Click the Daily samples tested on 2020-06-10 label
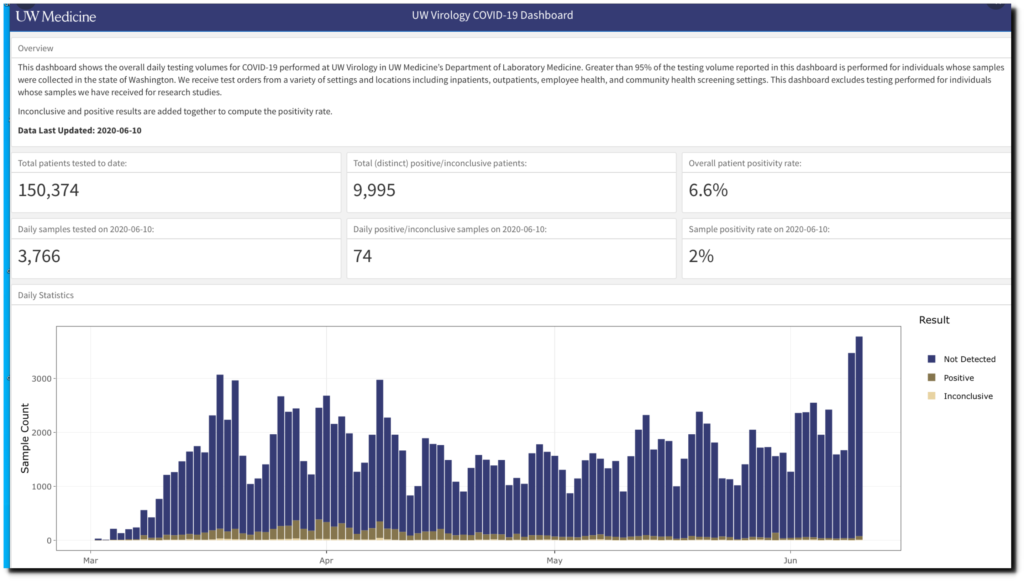 [x=86, y=229]
